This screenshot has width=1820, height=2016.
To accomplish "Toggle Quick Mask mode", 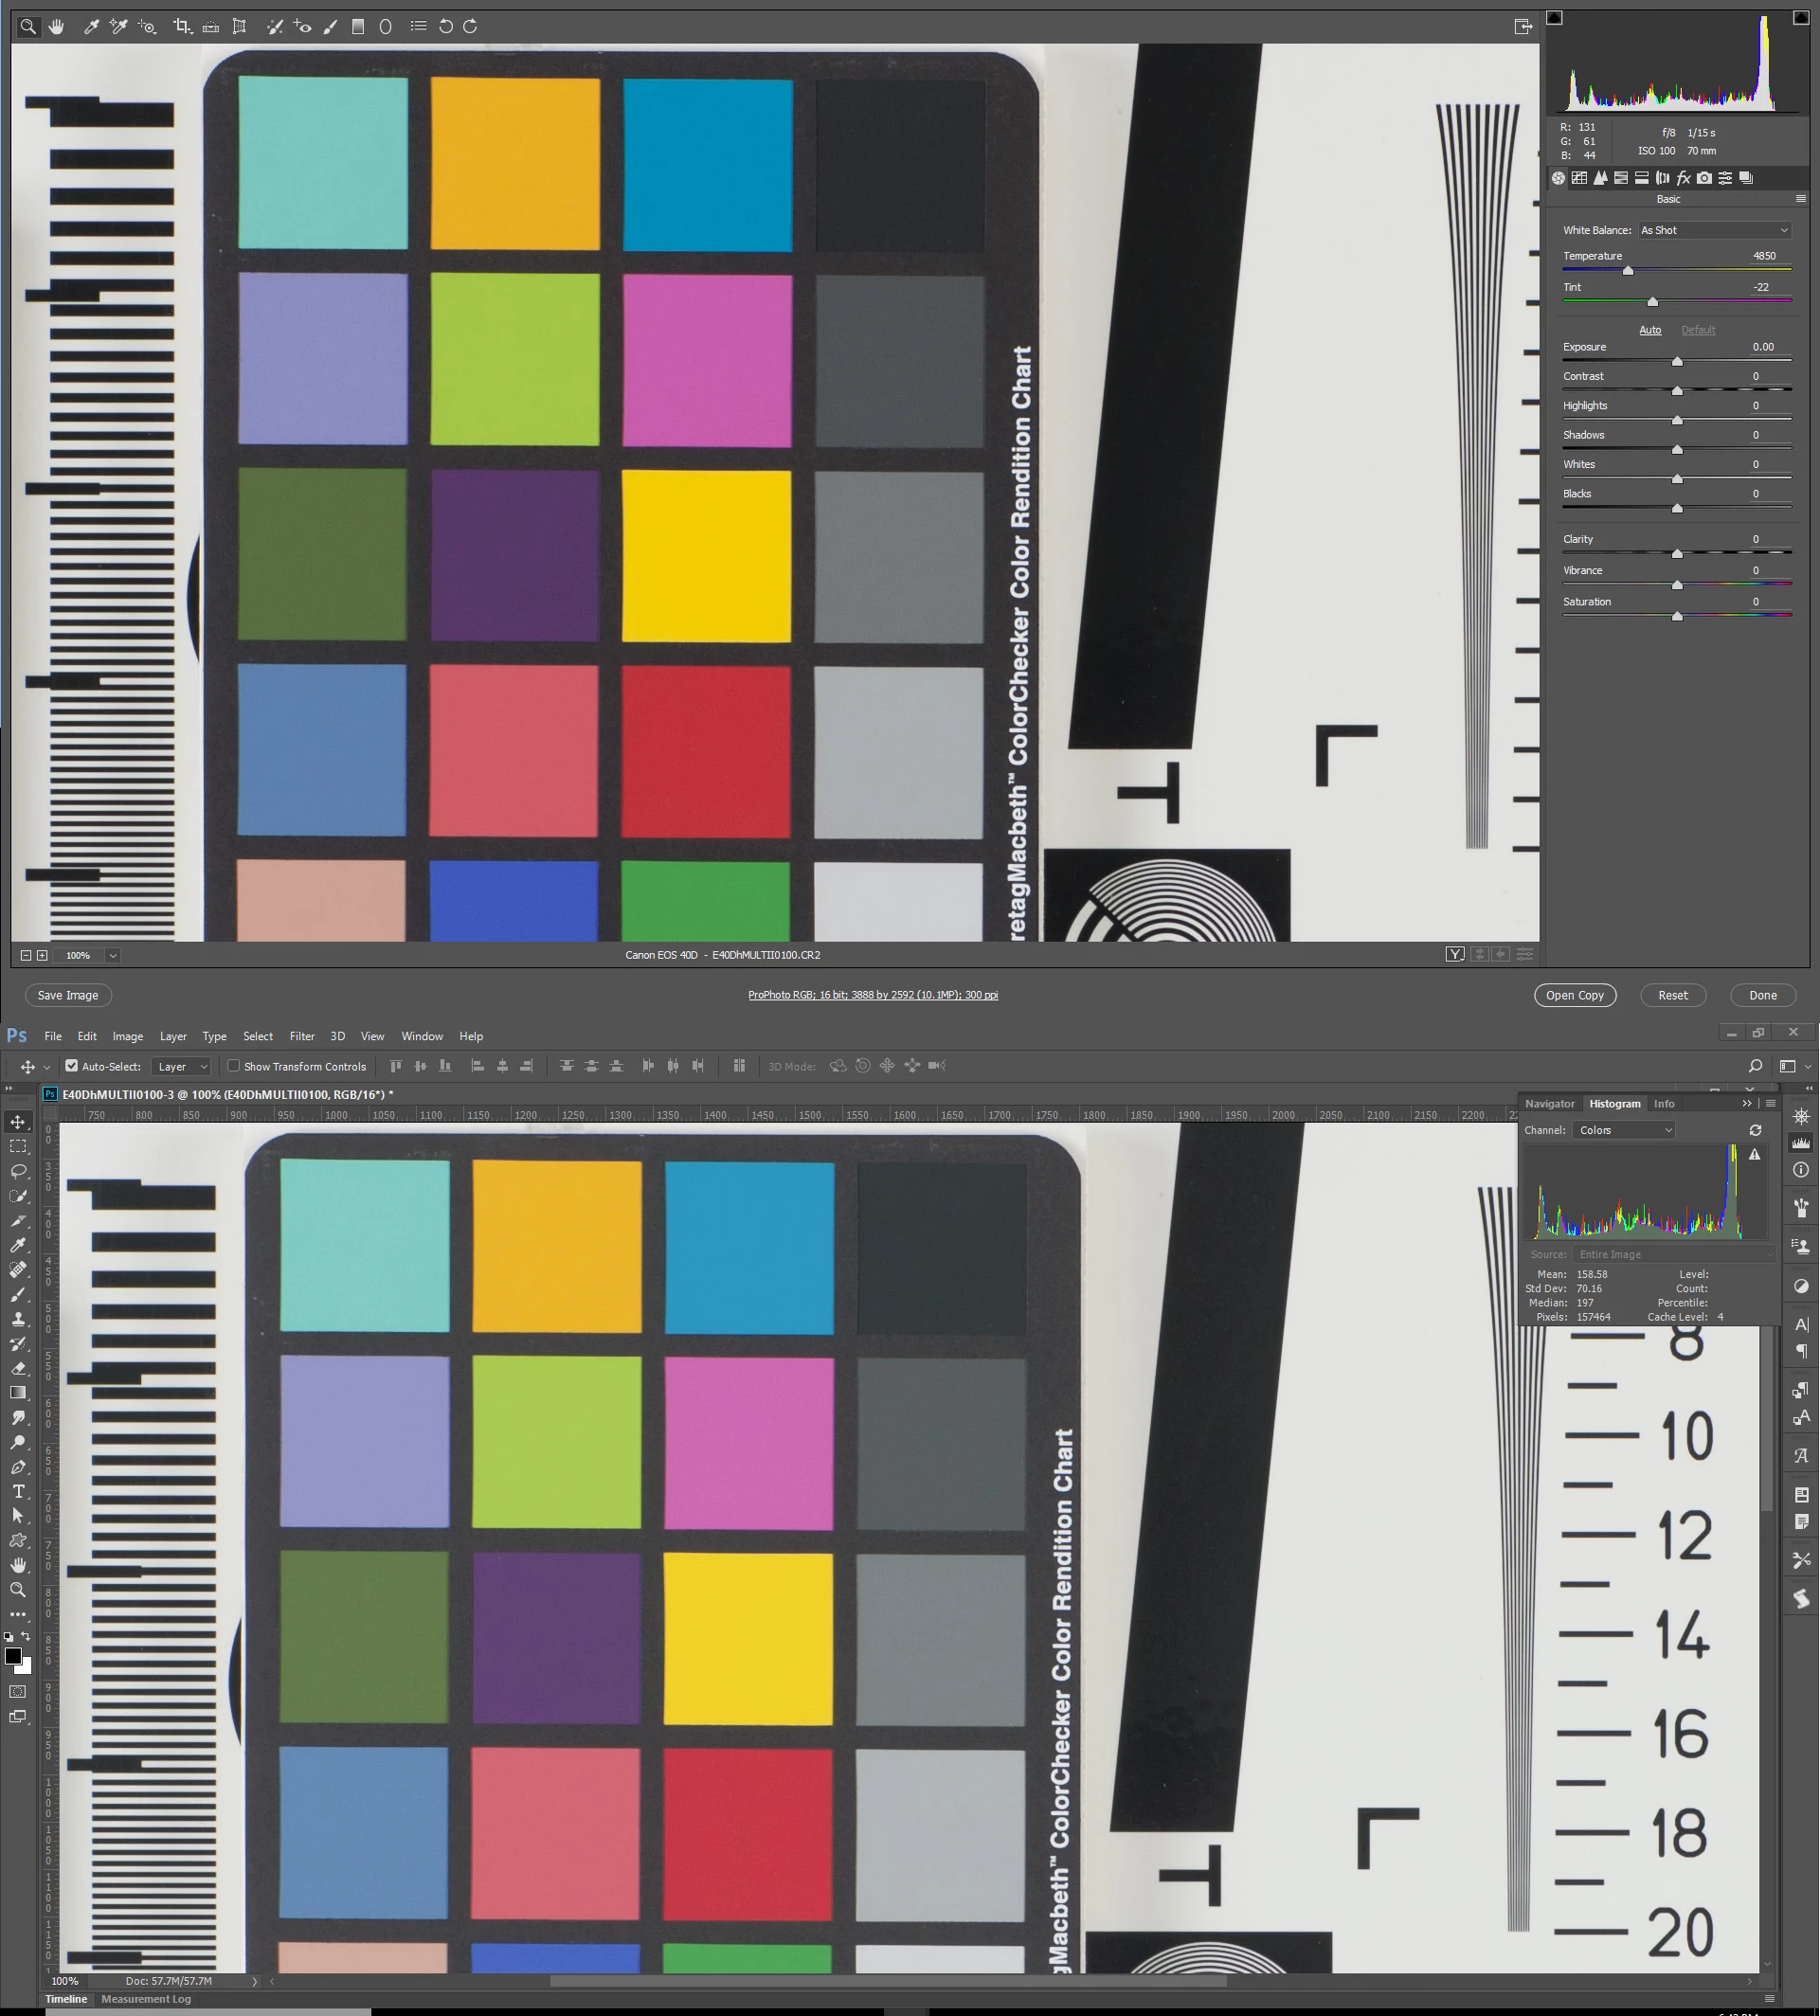I will click(18, 1692).
